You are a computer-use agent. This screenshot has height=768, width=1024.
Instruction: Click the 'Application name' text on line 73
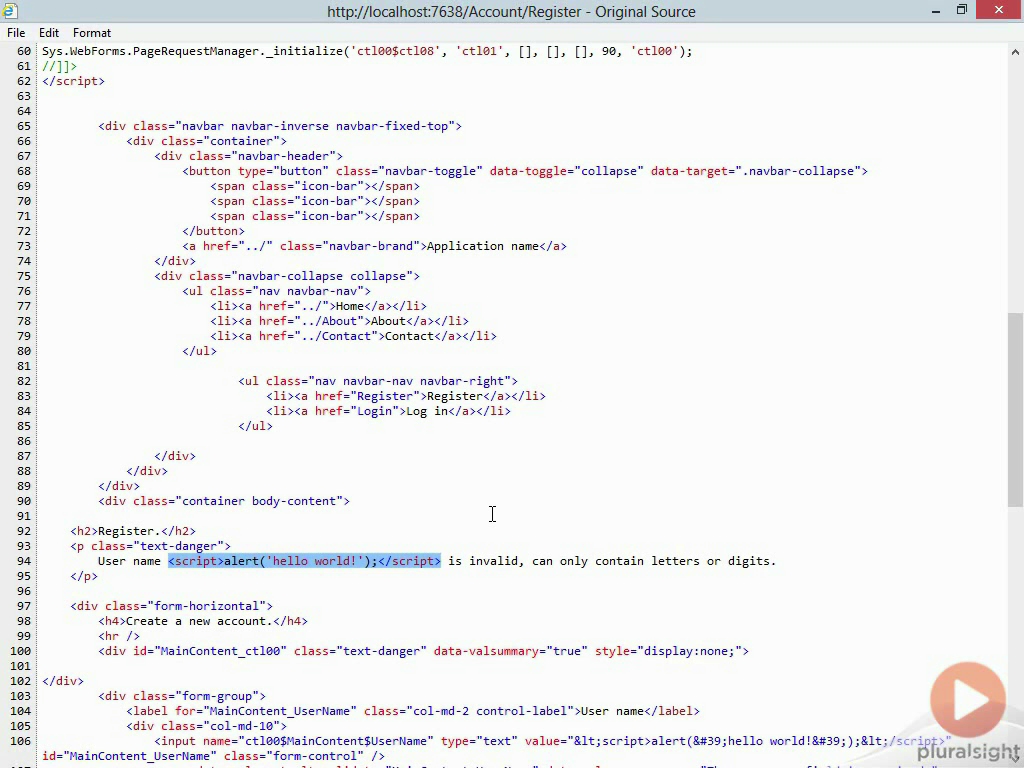[x=483, y=246]
